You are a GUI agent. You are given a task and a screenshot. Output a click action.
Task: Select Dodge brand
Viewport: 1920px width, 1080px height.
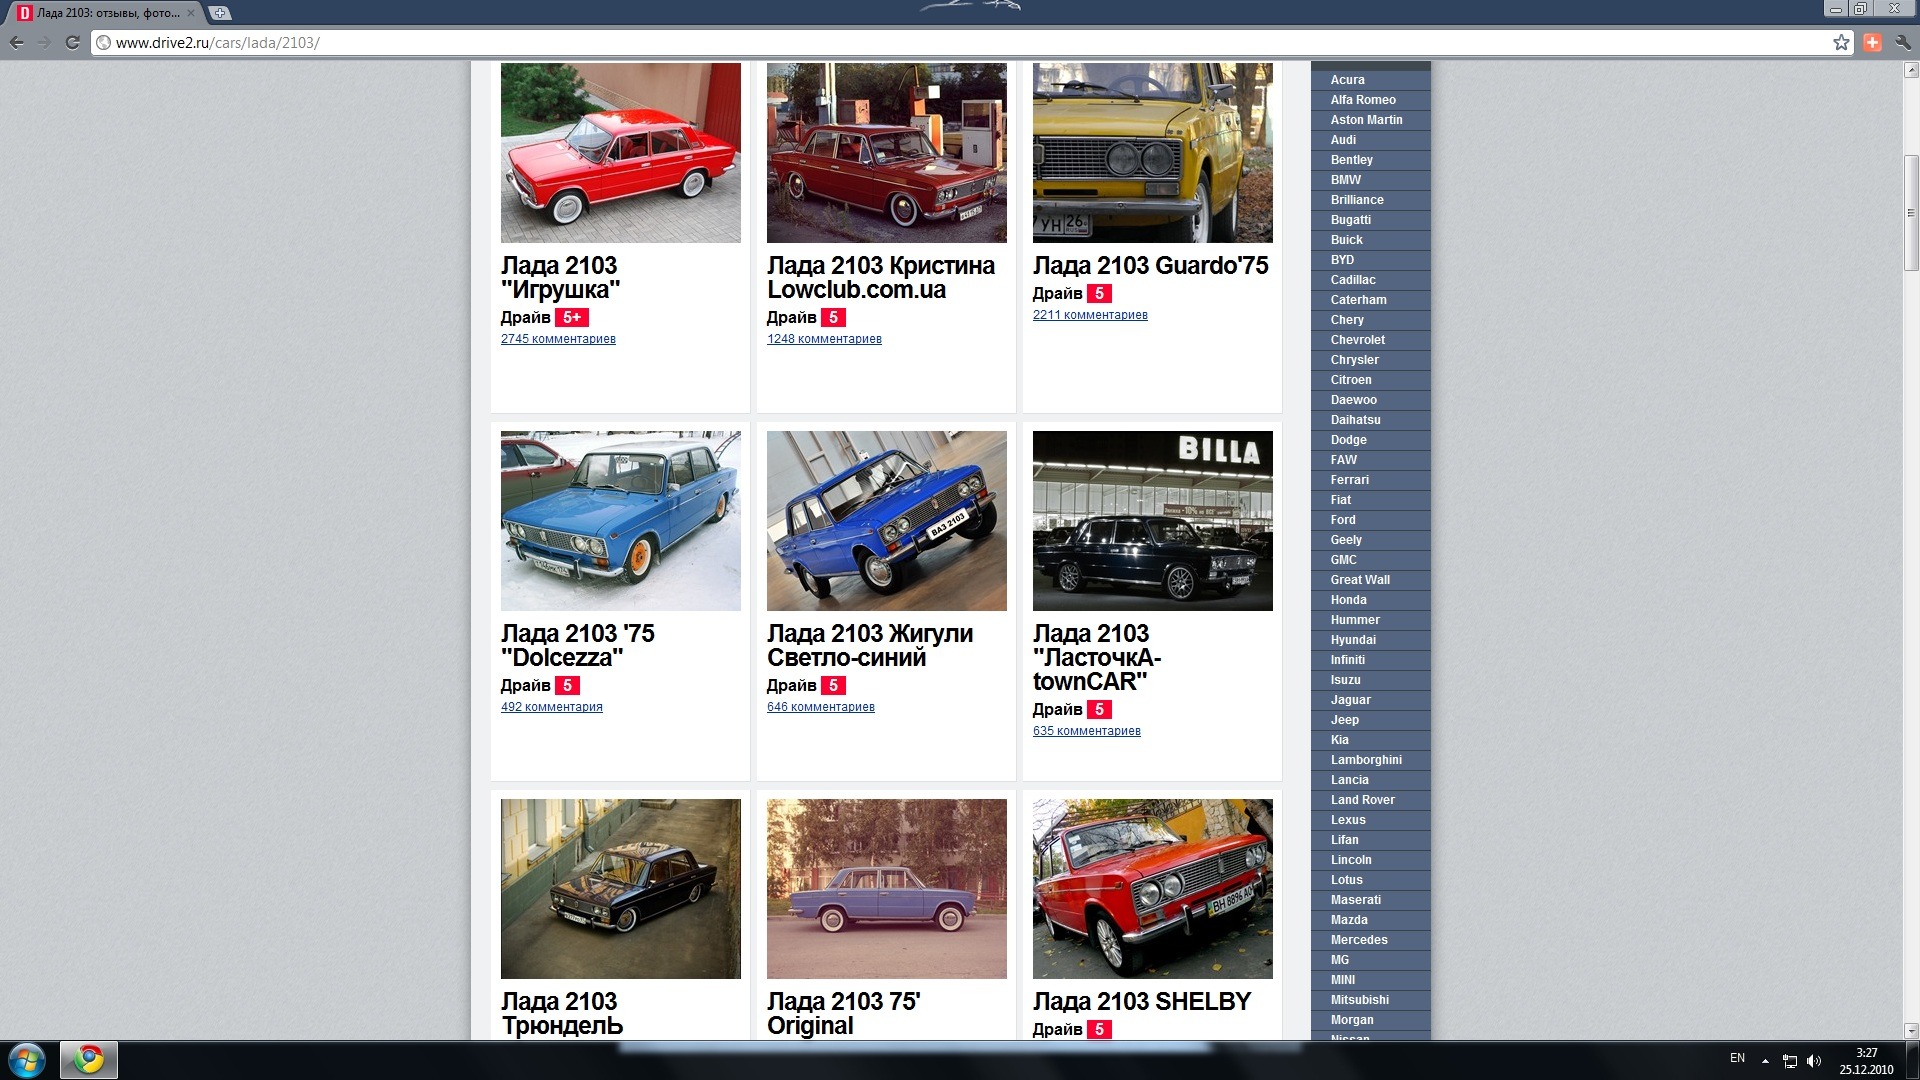click(1371, 440)
